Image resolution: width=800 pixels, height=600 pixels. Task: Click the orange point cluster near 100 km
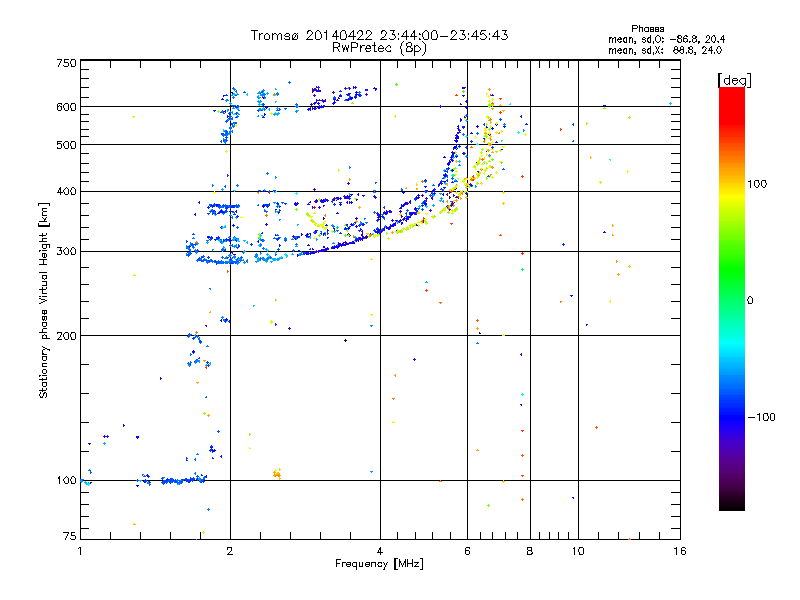point(277,473)
